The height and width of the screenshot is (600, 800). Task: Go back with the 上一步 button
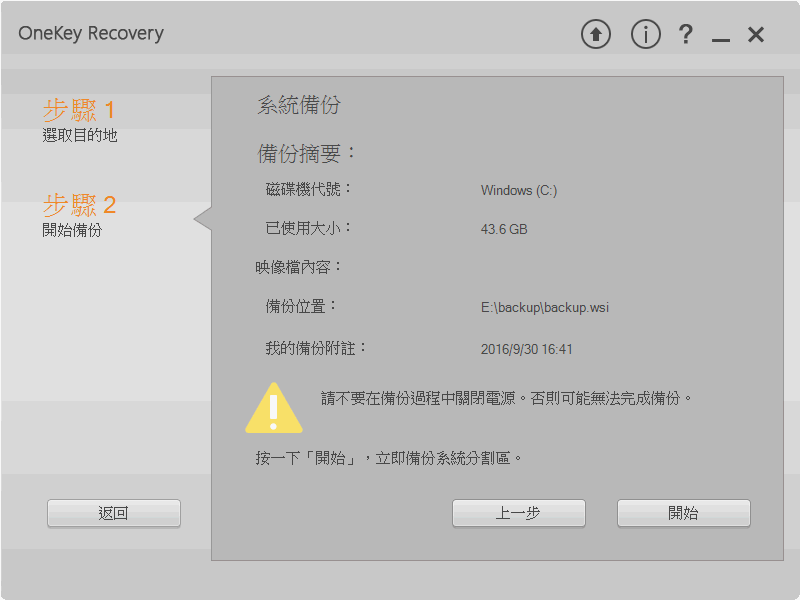(518, 513)
